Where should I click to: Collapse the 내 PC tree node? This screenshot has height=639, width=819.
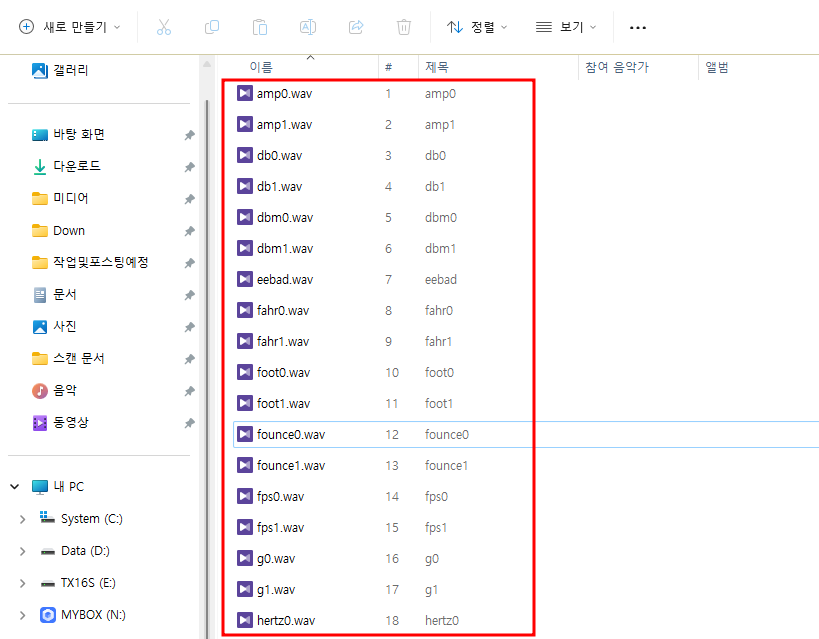(15, 486)
